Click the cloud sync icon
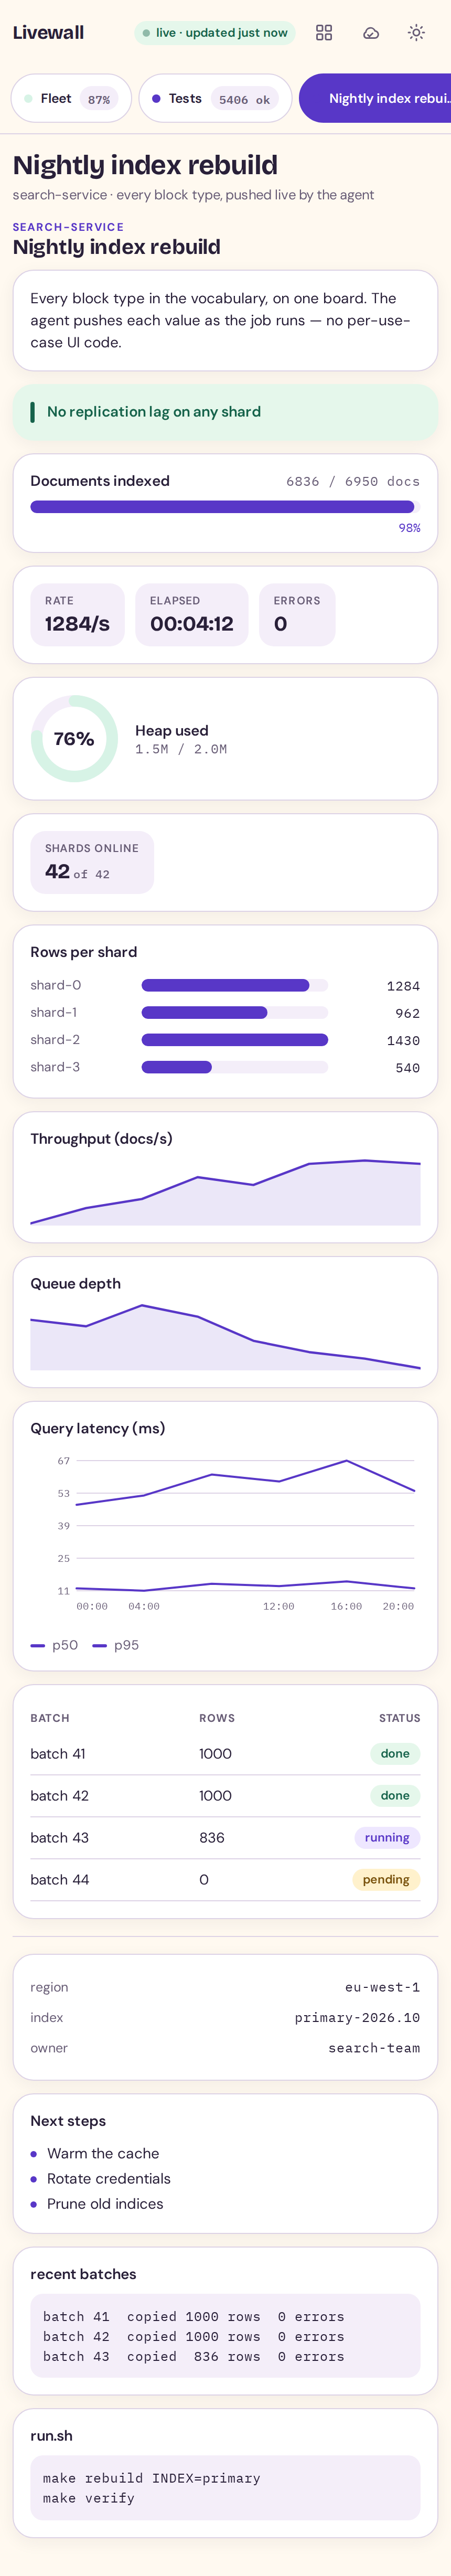Screen dimensions: 451x2576 click(371, 33)
